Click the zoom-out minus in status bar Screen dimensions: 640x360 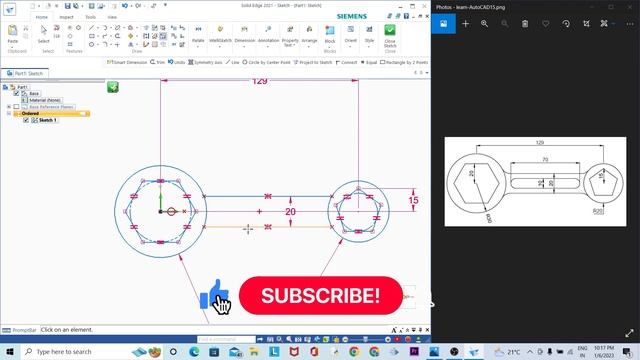click(x=345, y=339)
